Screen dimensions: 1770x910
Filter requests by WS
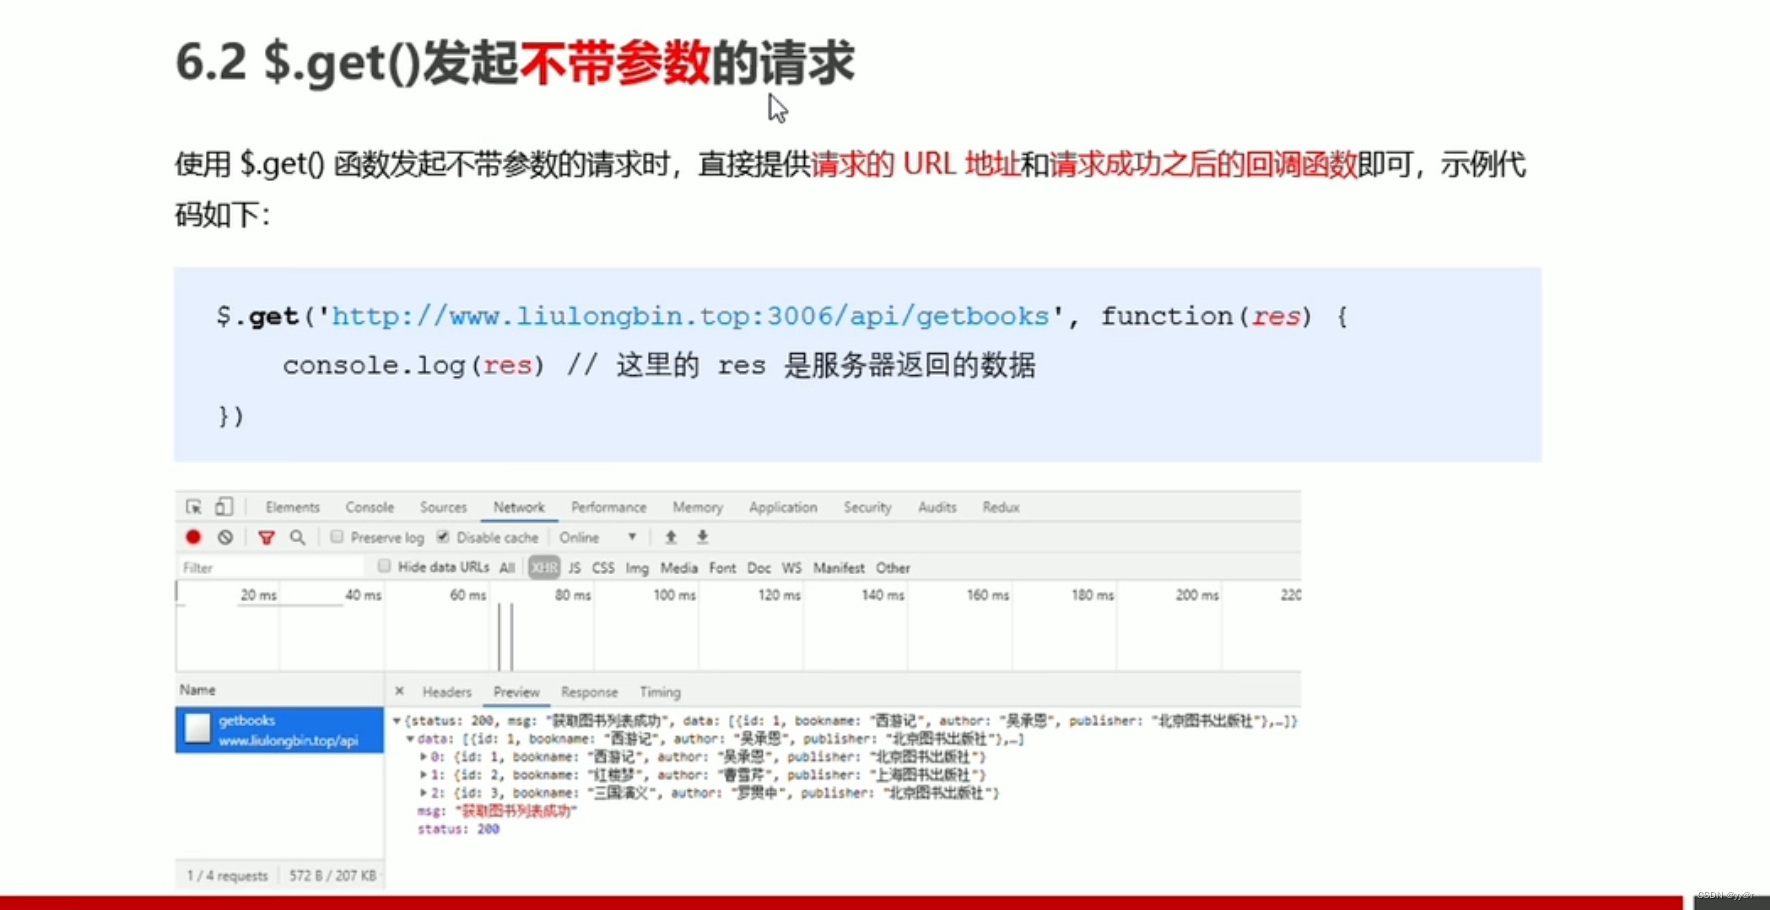(x=792, y=567)
